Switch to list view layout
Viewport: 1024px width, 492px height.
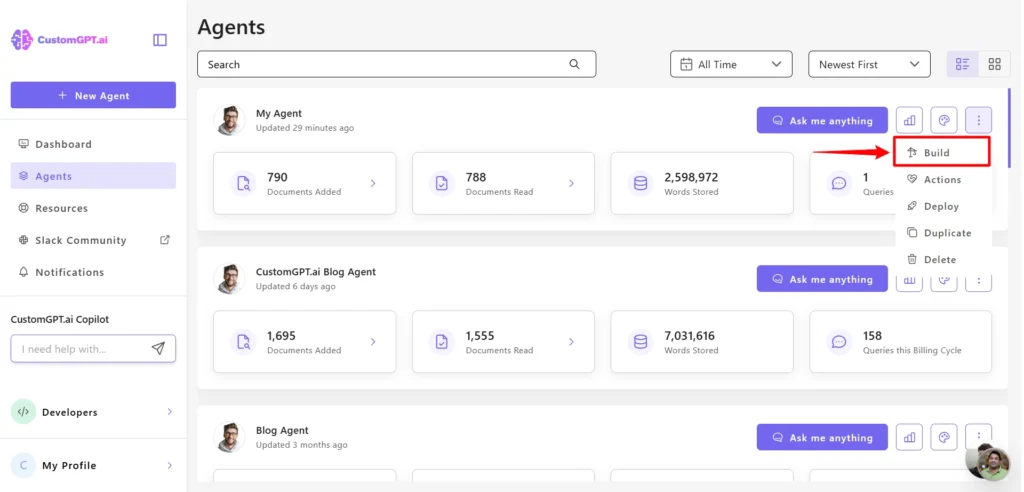tap(962, 64)
